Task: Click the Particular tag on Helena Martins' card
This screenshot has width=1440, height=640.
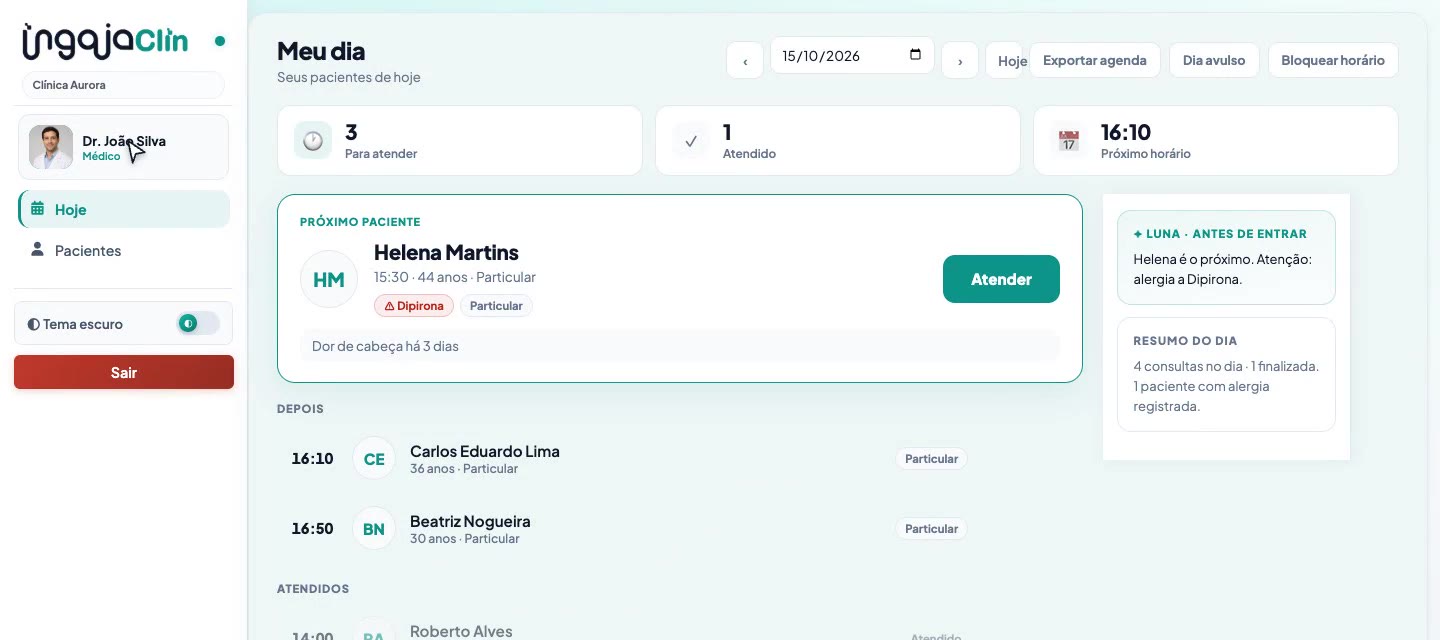Action: click(x=496, y=306)
